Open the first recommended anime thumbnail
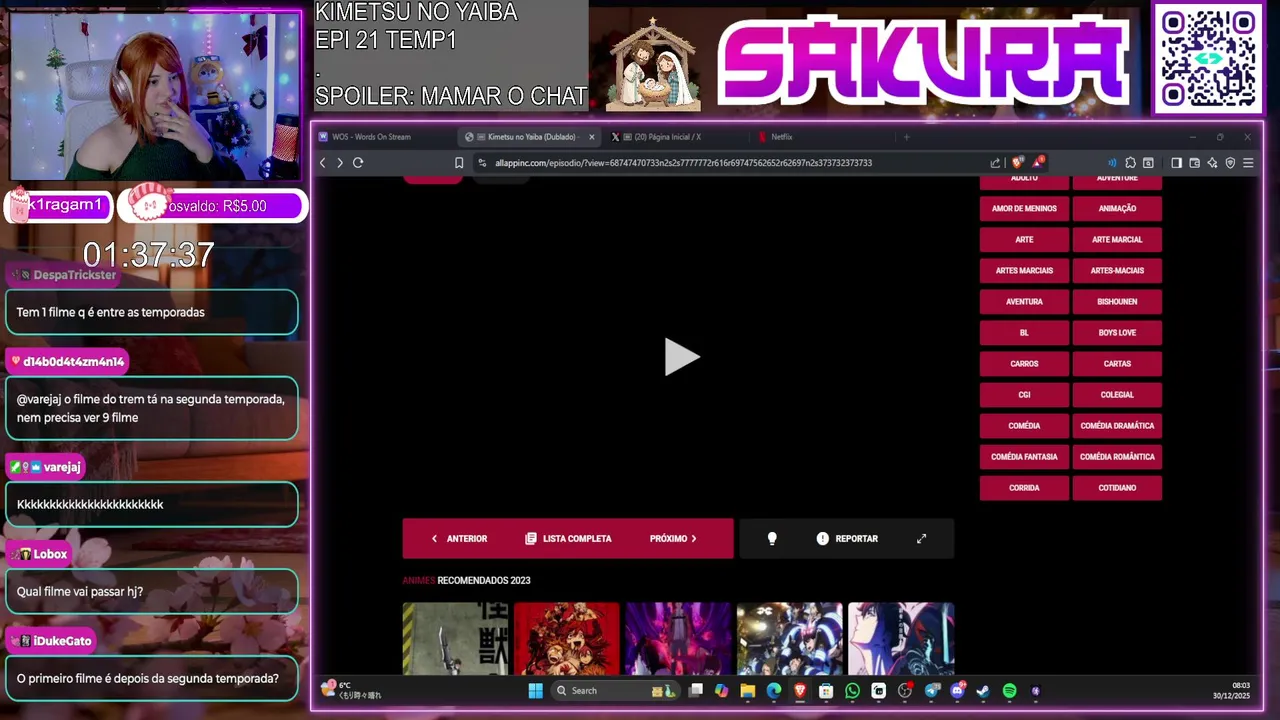The height and width of the screenshot is (720, 1280). pos(455,639)
